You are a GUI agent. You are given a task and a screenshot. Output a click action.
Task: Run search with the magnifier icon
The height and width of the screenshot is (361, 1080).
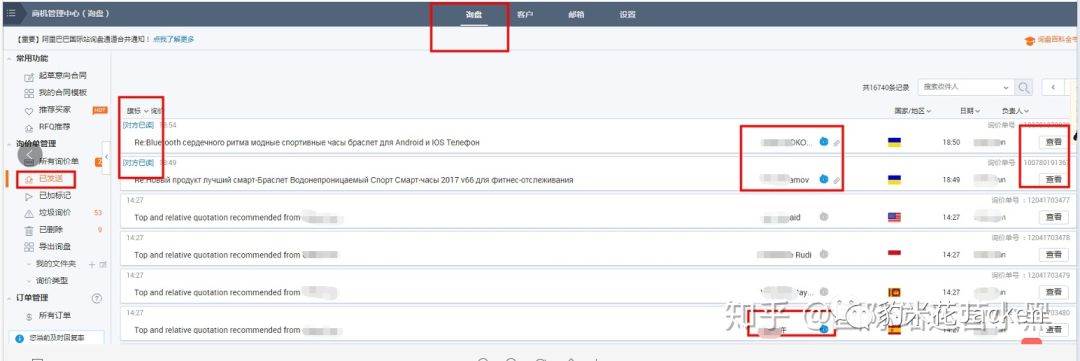1024,87
